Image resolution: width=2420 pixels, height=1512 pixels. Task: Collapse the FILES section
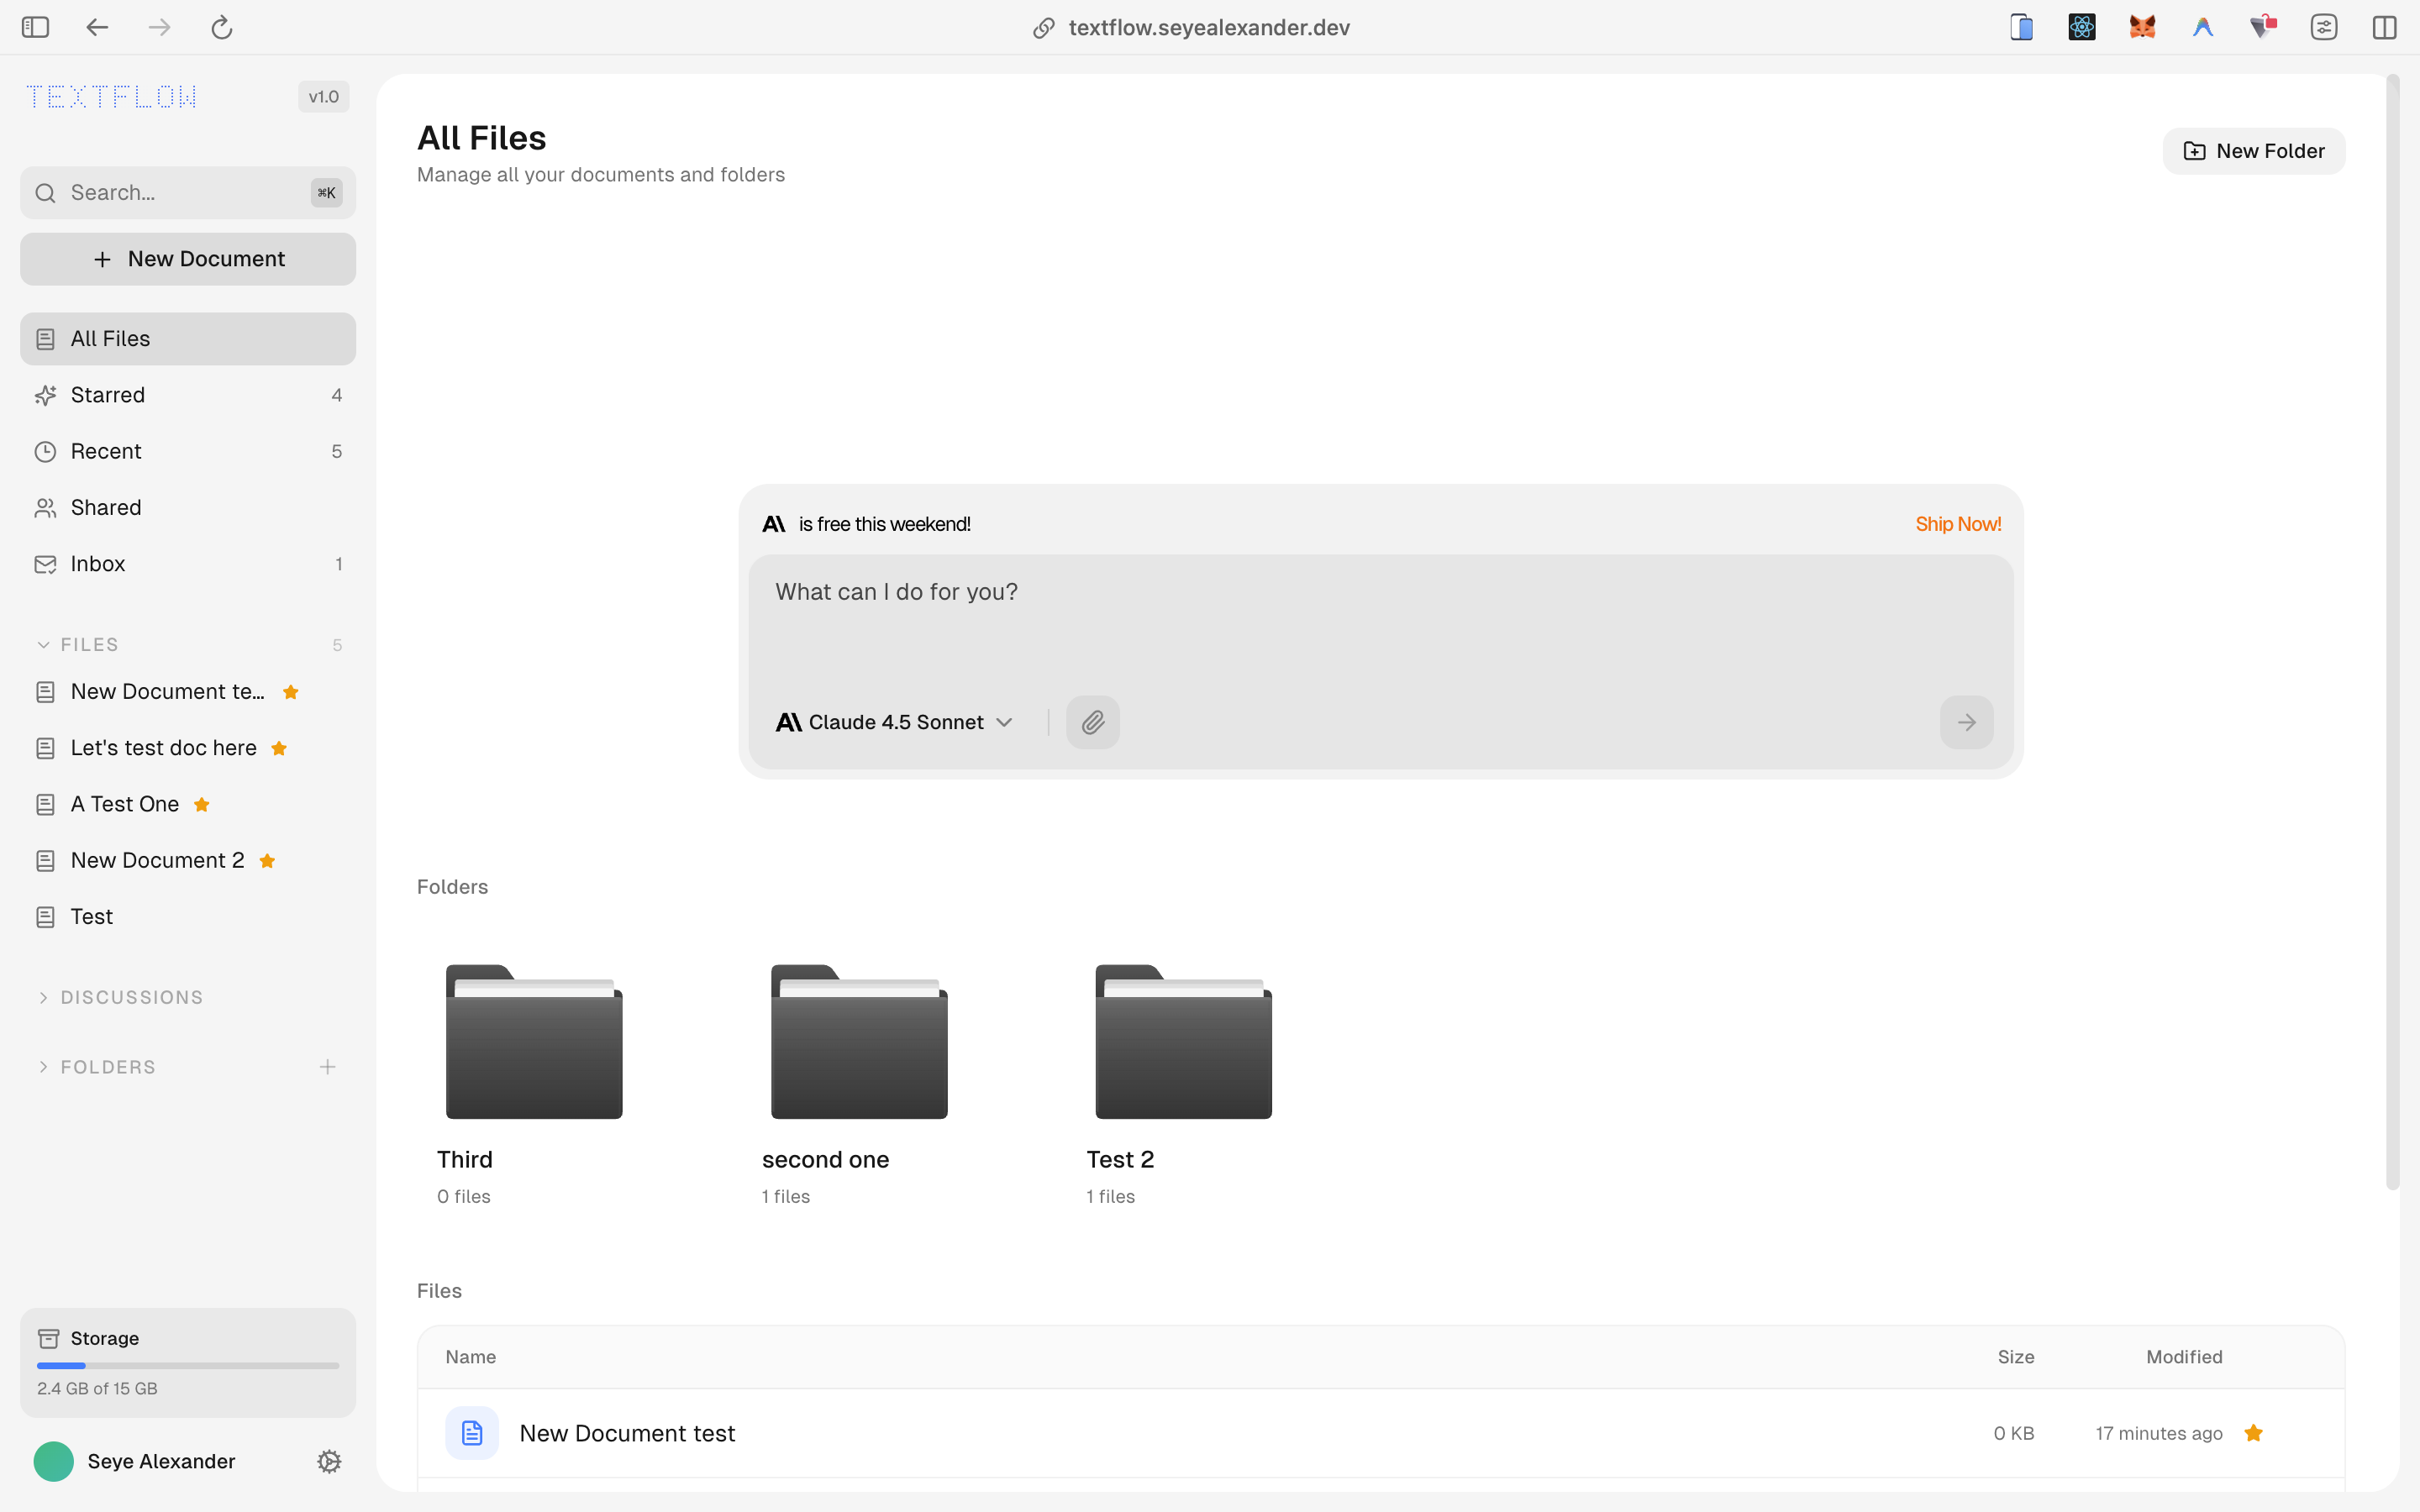pos(42,644)
